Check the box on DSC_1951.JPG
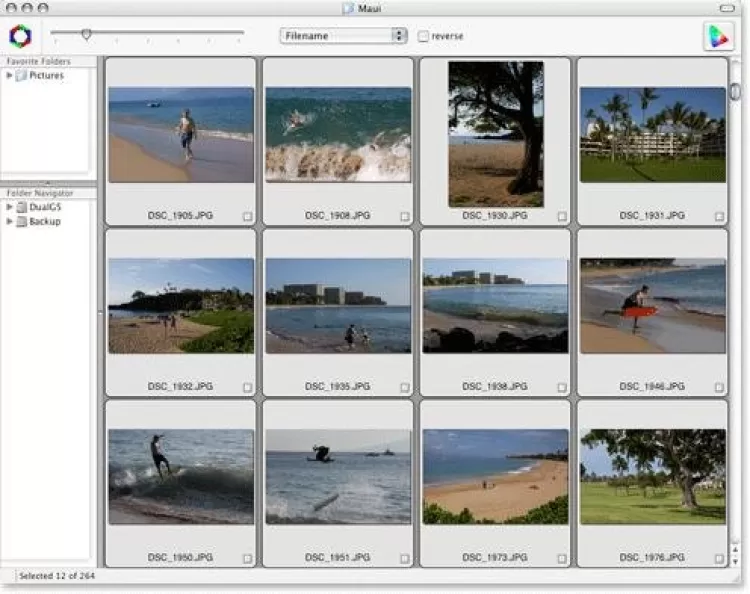The height and width of the screenshot is (594, 750). pyautogui.click(x=405, y=558)
